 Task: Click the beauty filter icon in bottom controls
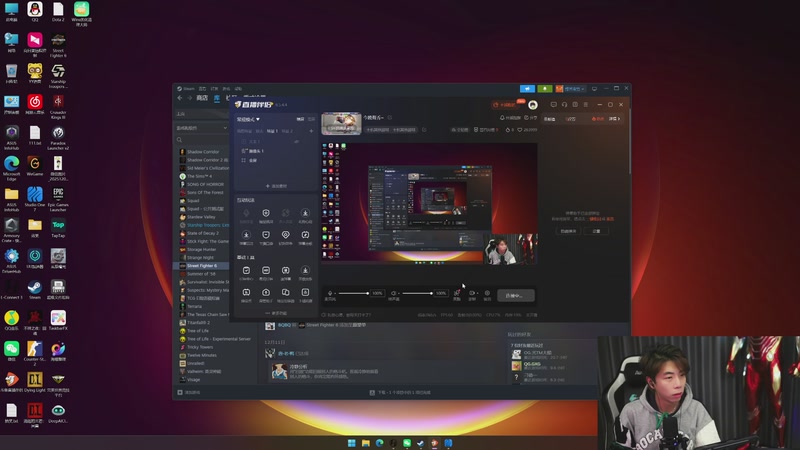pos(457,293)
